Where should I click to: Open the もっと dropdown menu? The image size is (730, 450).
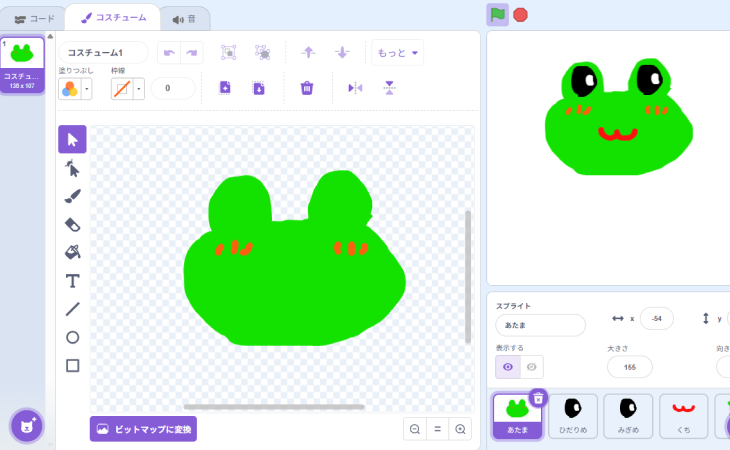coord(398,52)
